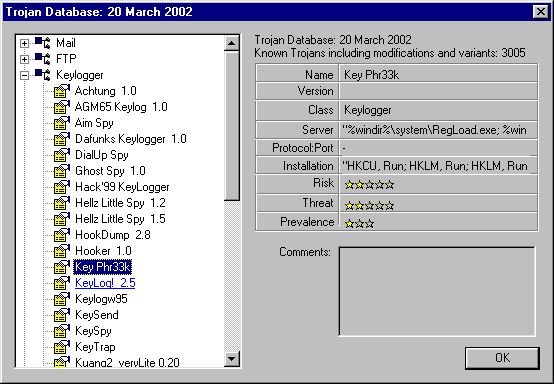This screenshot has width=554, height=384.
Task: Select the FTP category in tree
Action: pyautogui.click(x=66, y=59)
